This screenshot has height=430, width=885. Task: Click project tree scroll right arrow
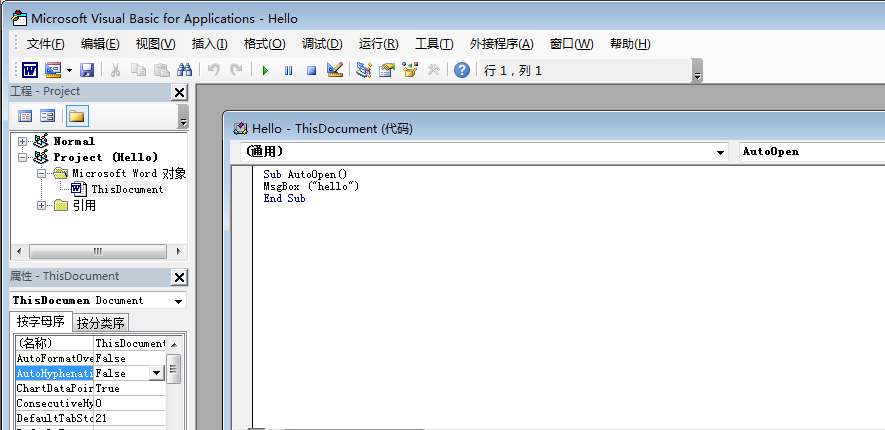pyautogui.click(x=178, y=251)
